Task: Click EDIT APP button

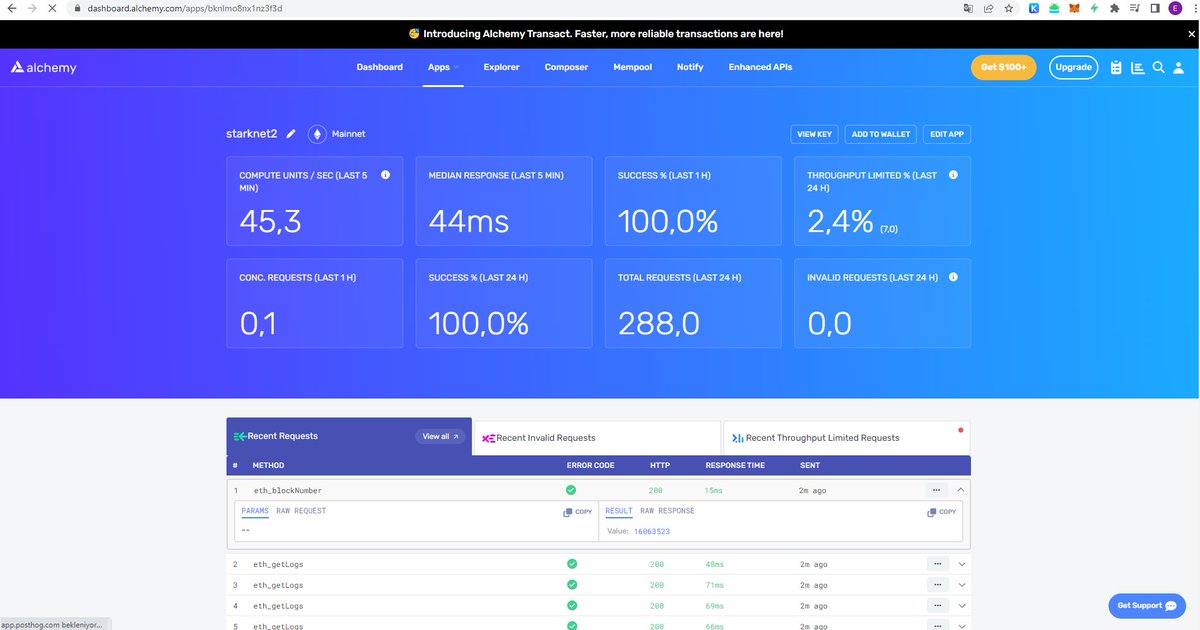Action: 947,134
